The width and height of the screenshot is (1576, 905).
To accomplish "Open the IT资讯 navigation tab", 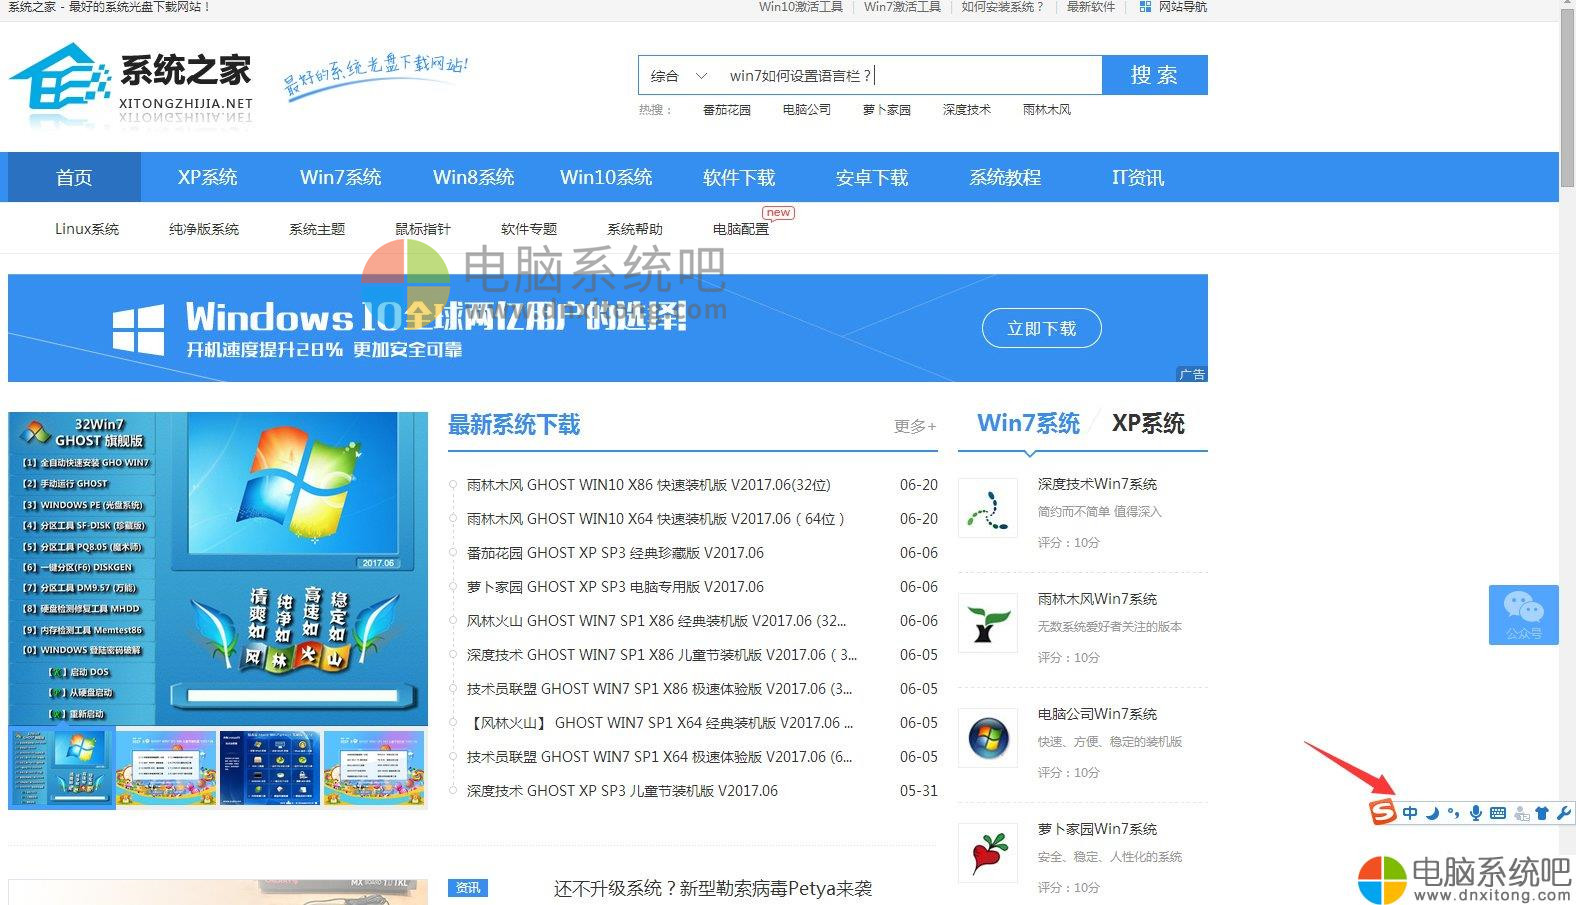I will (x=1138, y=177).
